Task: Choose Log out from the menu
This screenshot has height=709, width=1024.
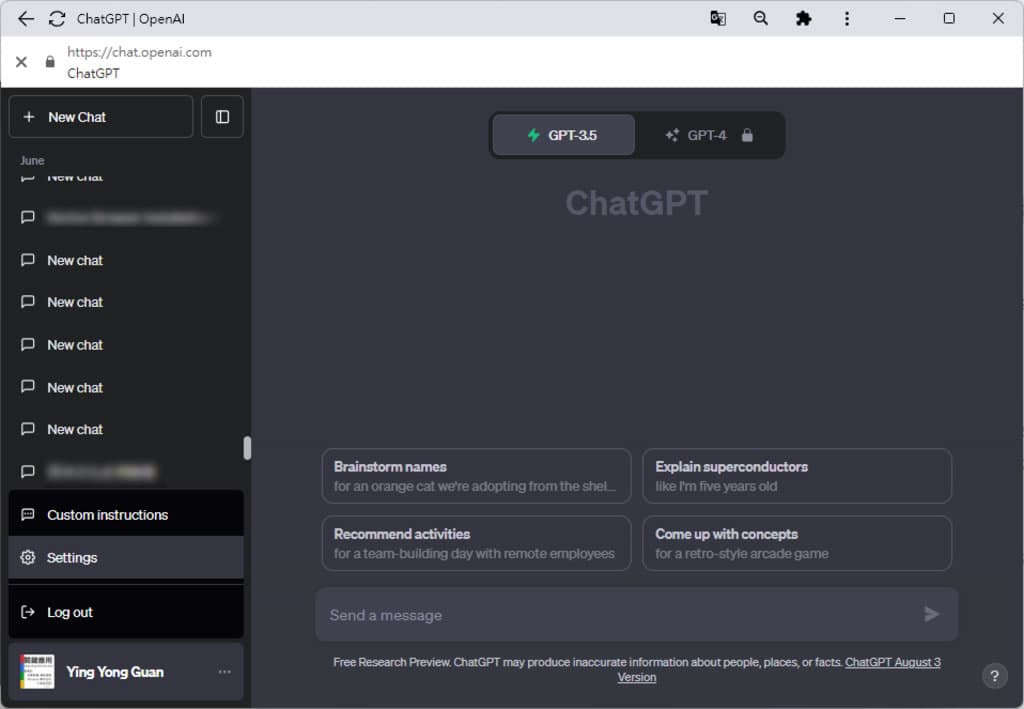Action: [x=126, y=612]
